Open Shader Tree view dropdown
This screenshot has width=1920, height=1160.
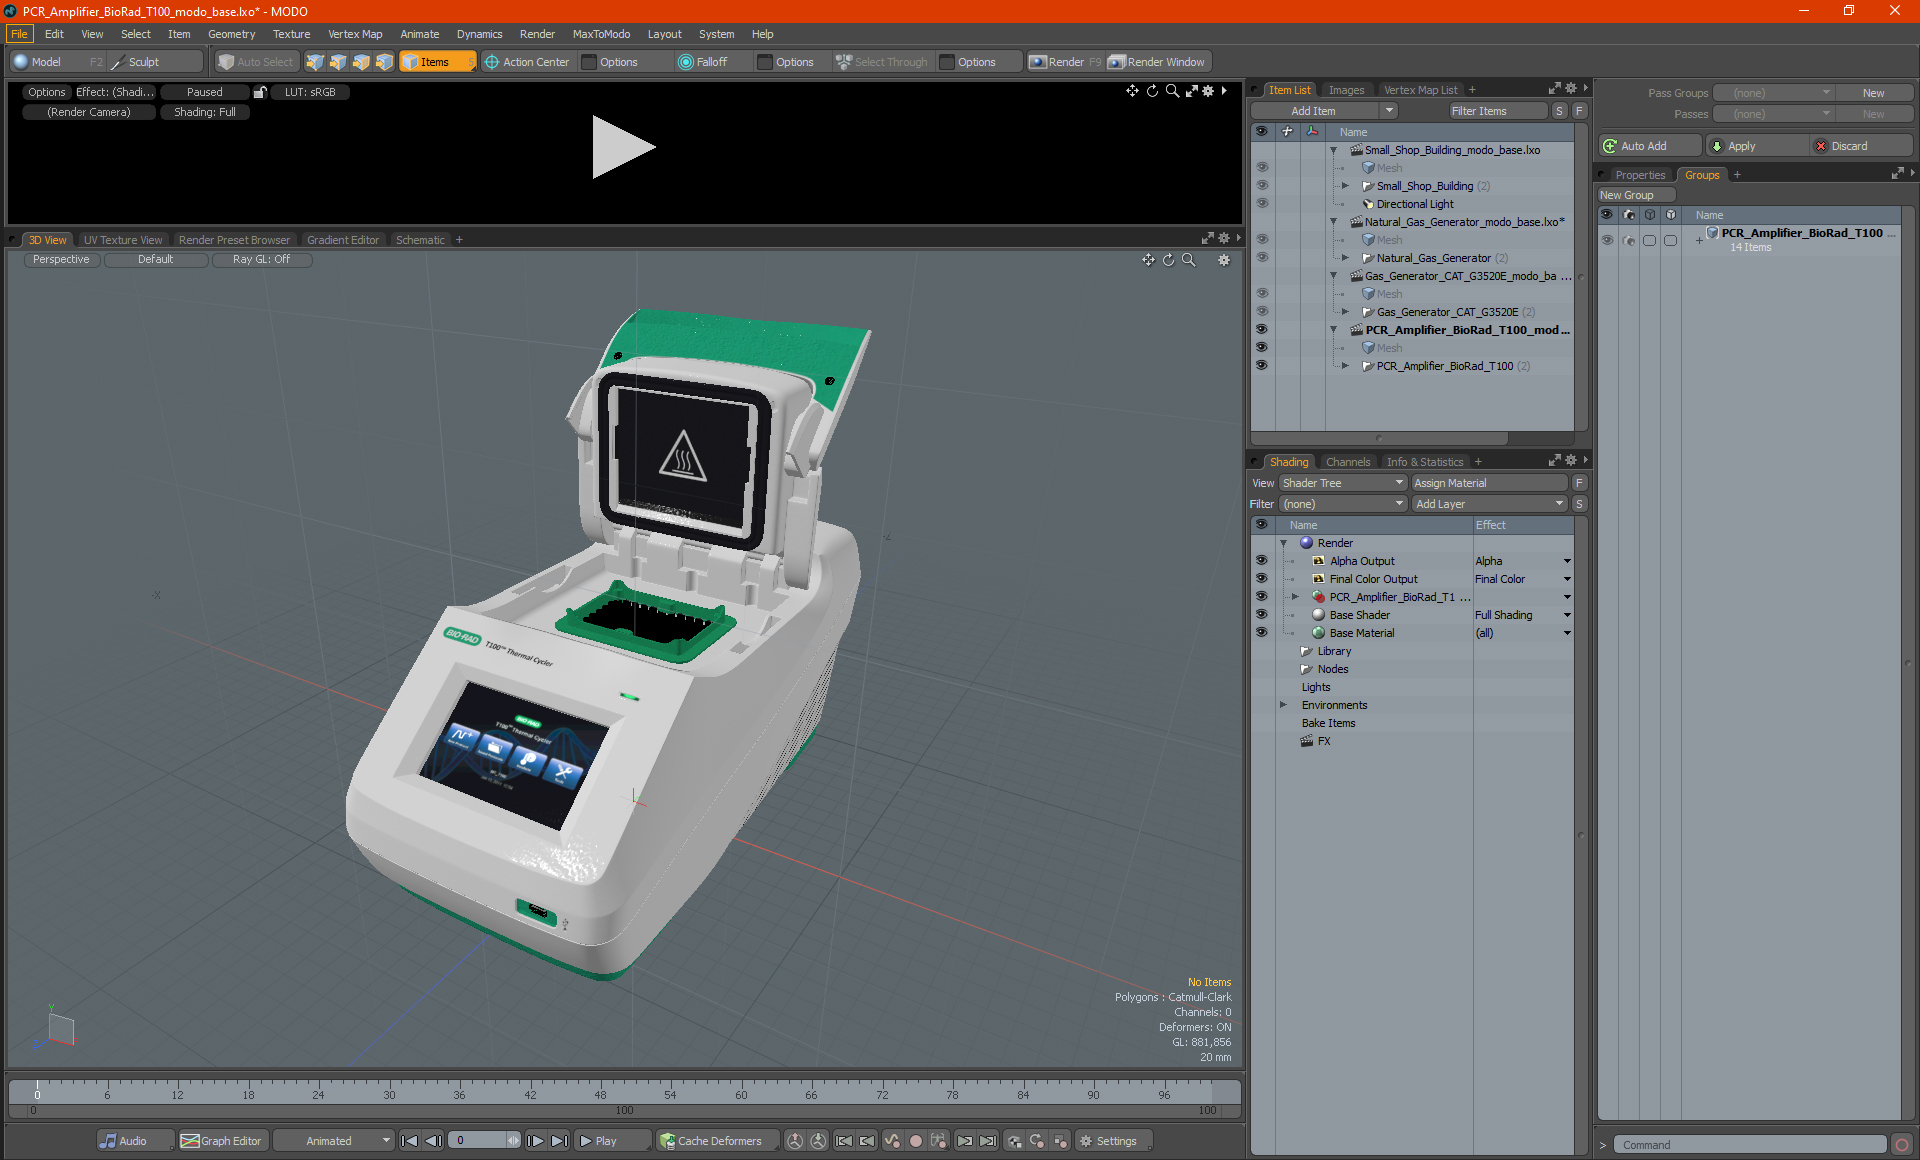coord(1343,483)
